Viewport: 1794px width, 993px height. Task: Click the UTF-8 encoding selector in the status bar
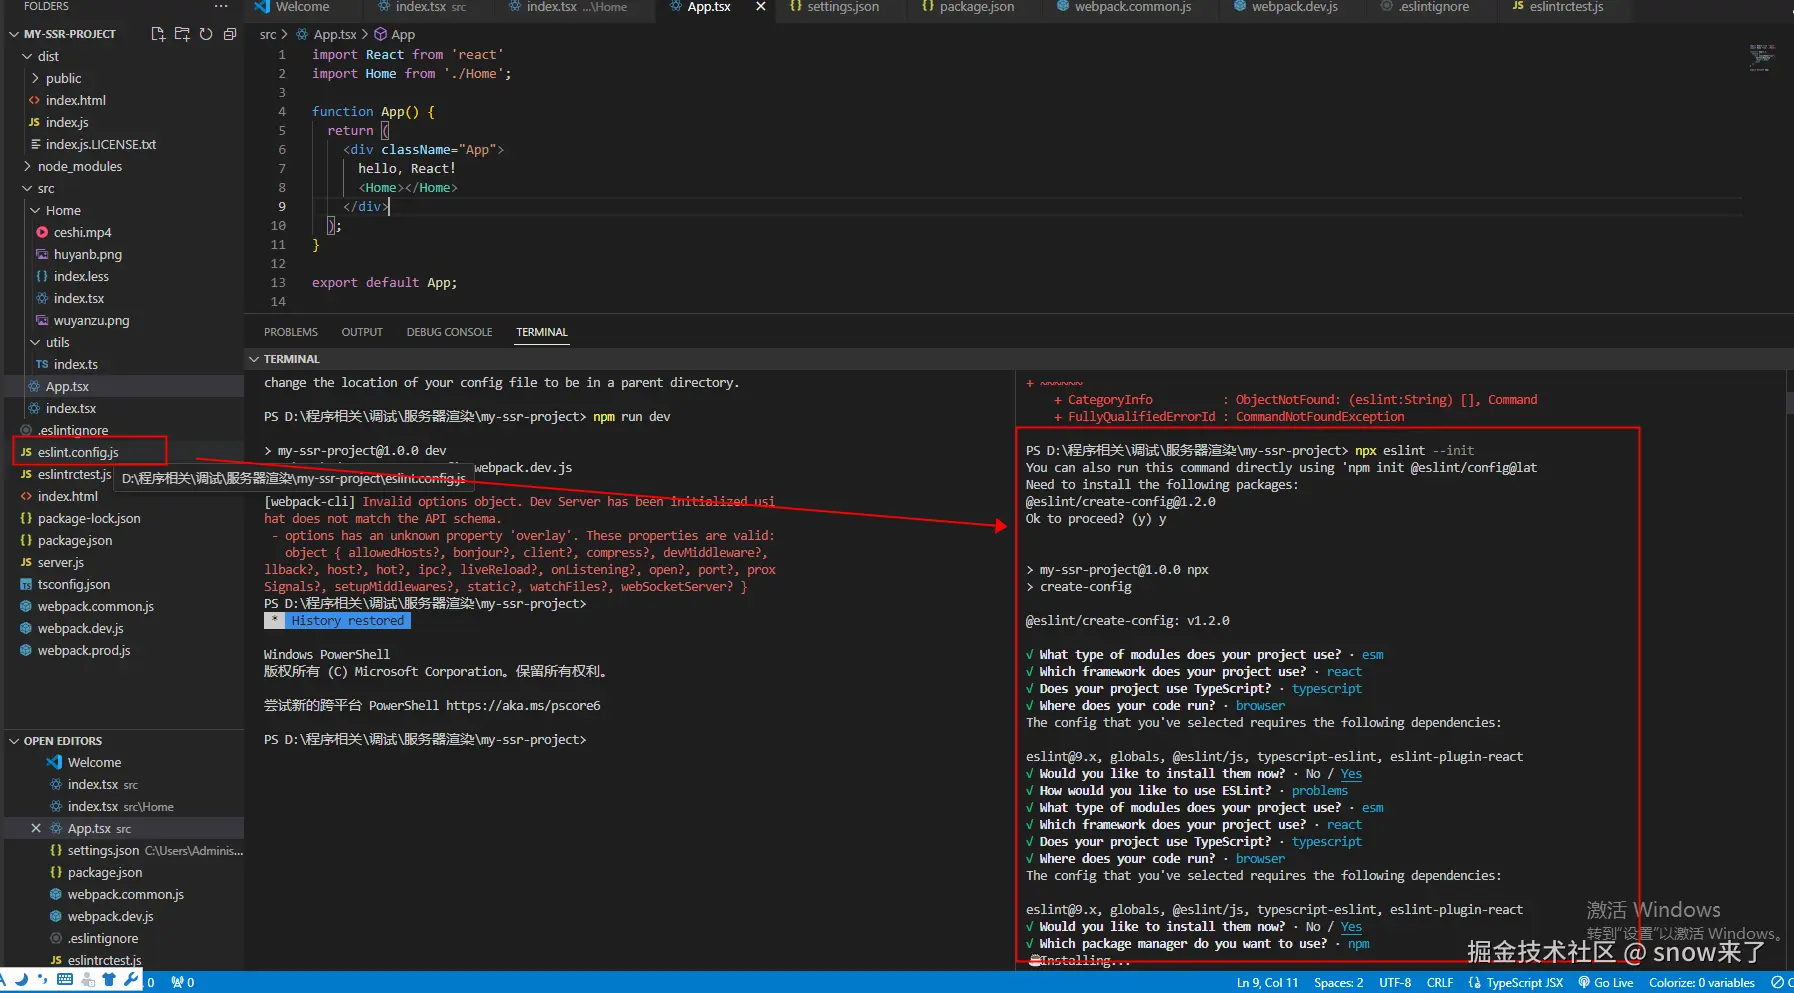[x=1394, y=982]
